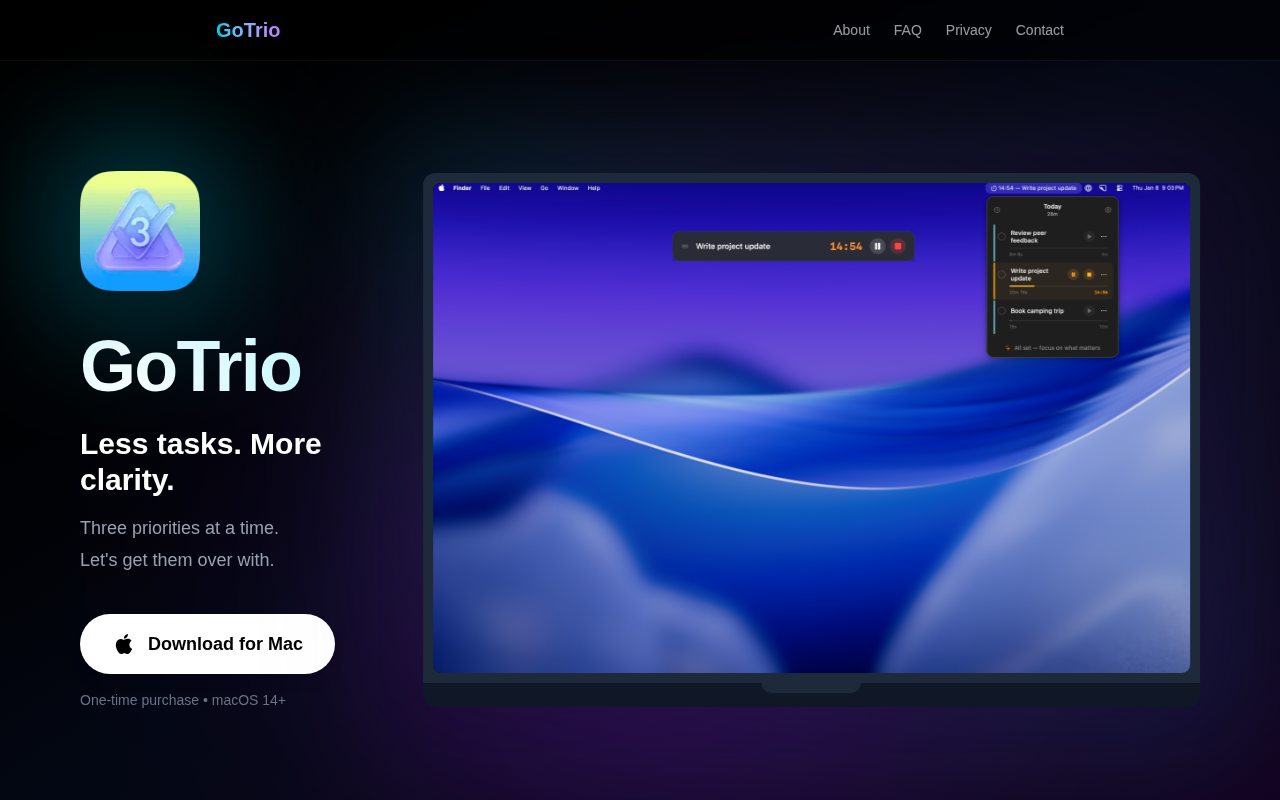
Task: Open Control Center icon in laptop menu bar
Action: pyautogui.click(x=1120, y=188)
